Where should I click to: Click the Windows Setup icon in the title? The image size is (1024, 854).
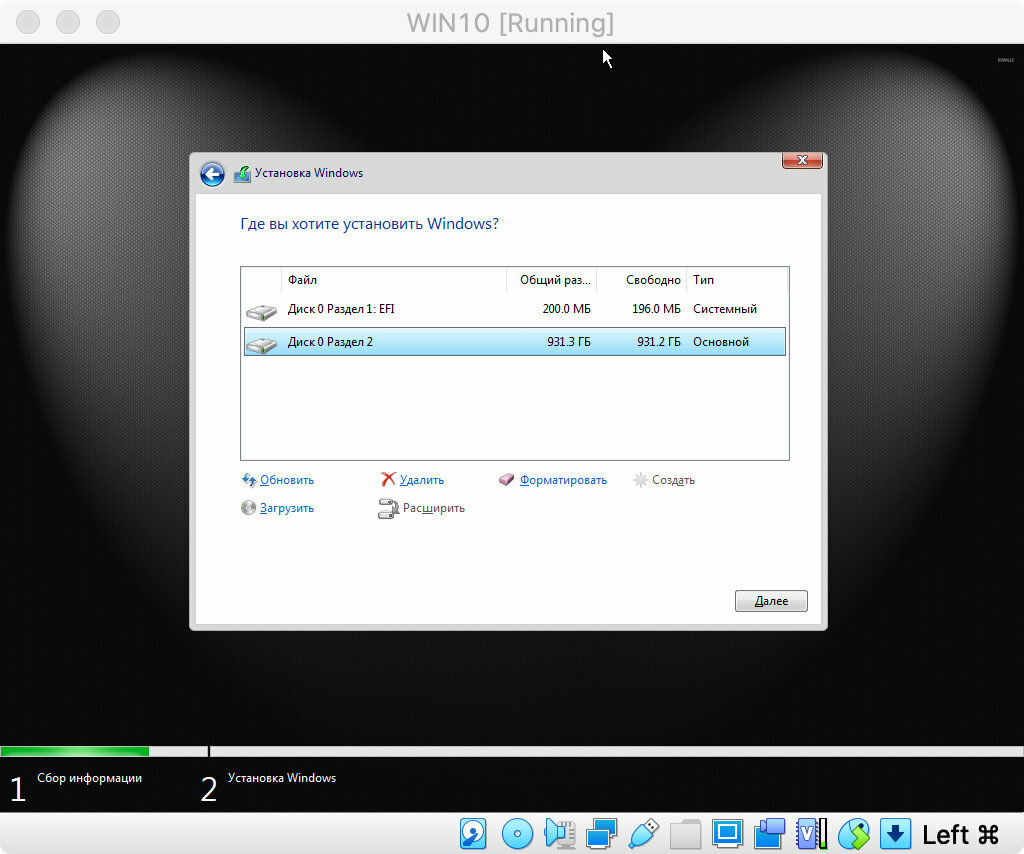tap(242, 174)
